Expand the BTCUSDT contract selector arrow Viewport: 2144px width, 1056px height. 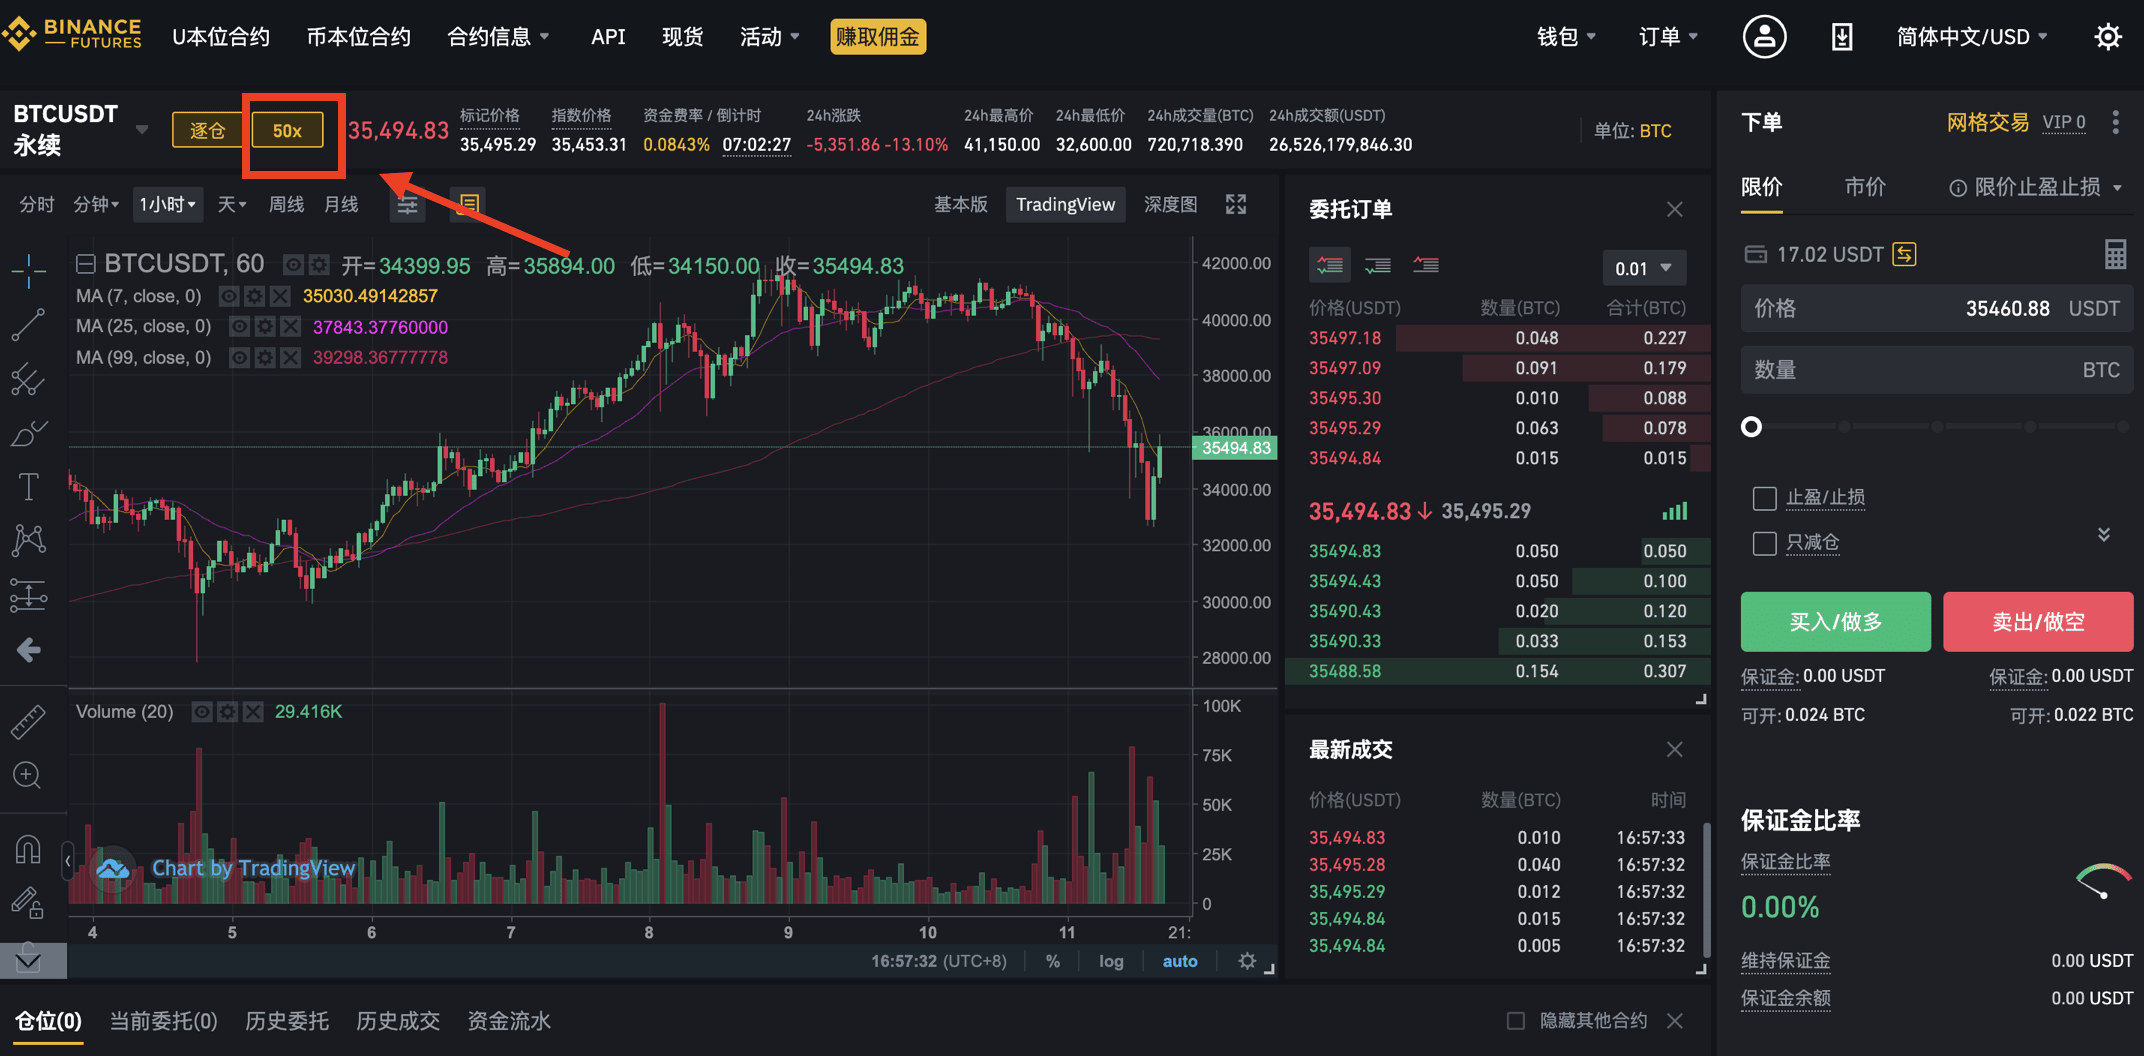point(142,130)
